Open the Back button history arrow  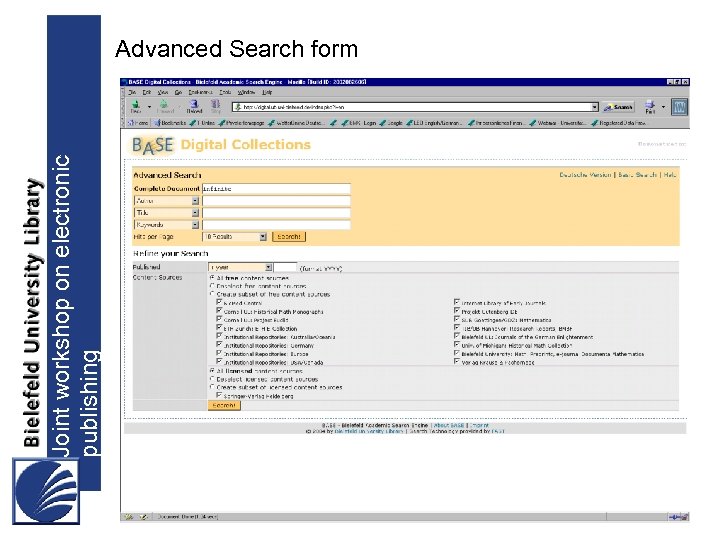pyautogui.click(x=149, y=107)
